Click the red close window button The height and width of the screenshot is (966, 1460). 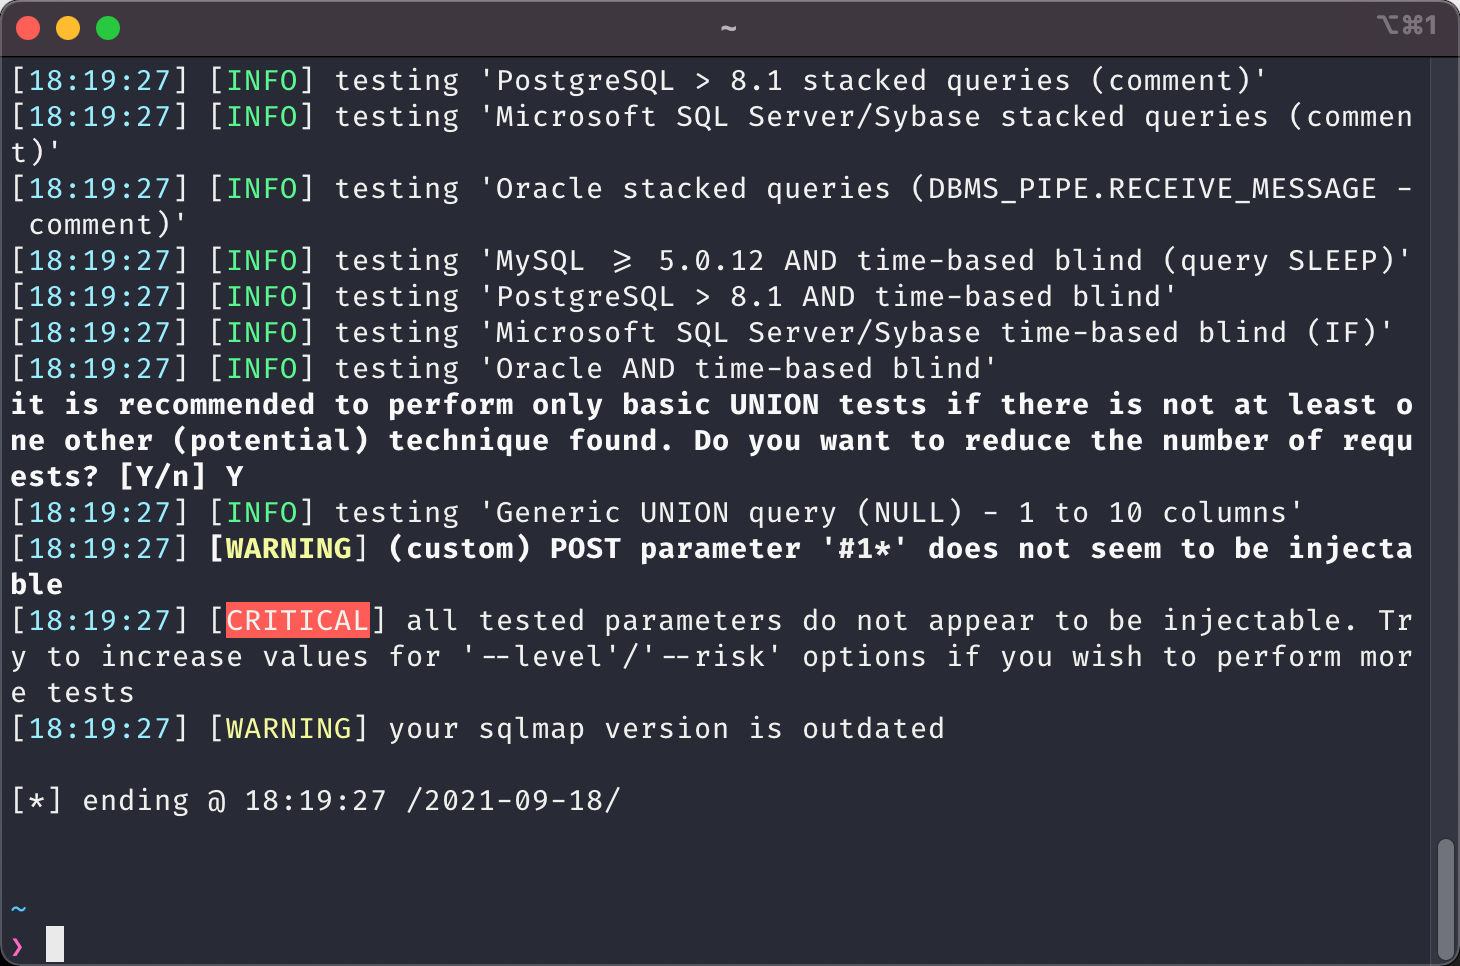tap(28, 28)
